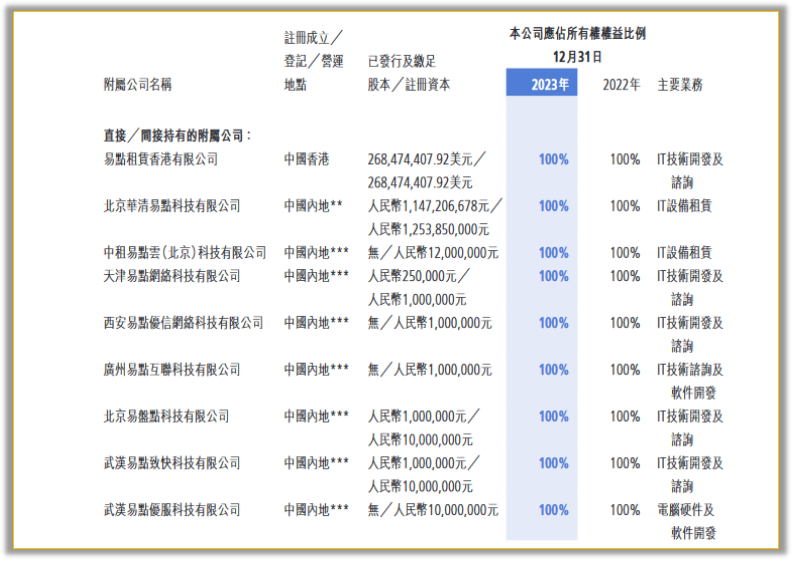793x561 pixels.
Task: Click the '2022年' column header
Action: (x=621, y=84)
